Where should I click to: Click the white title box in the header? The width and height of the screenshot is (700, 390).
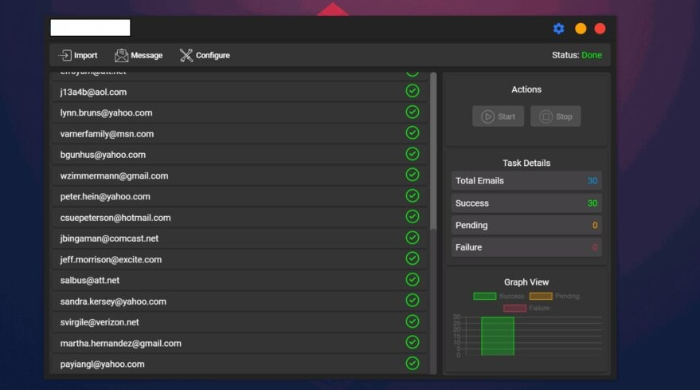pyautogui.click(x=90, y=28)
